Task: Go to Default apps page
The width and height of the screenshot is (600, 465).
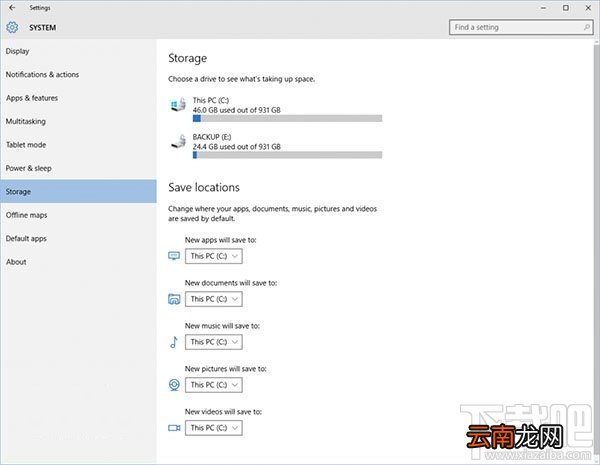Action: pyautogui.click(x=78, y=238)
